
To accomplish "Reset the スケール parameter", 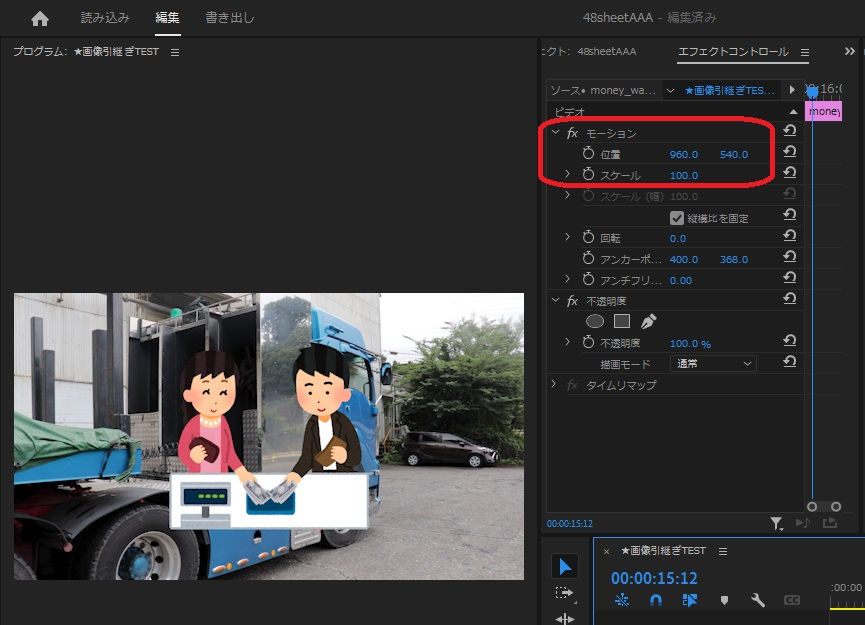I will point(789,173).
